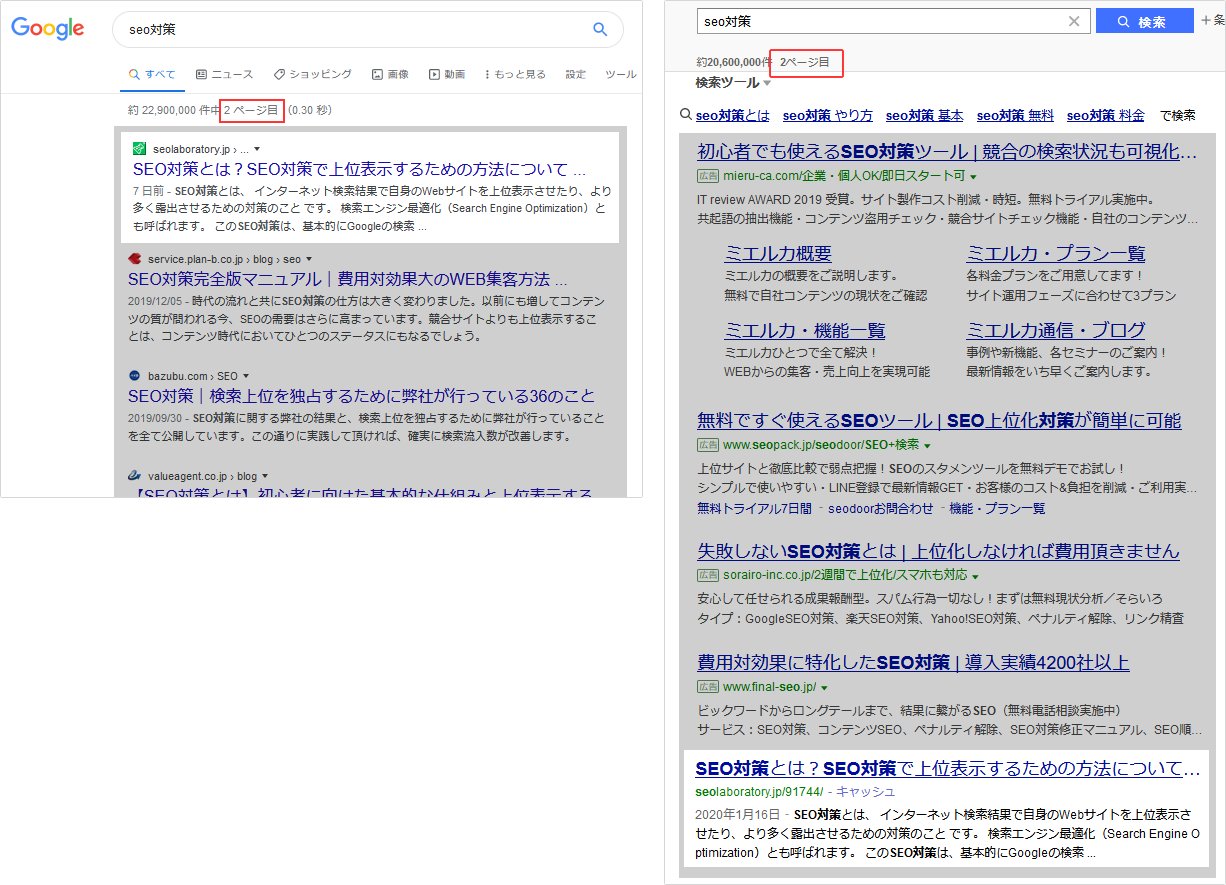
Task: Select the Google すべて tab
Action: [152, 74]
